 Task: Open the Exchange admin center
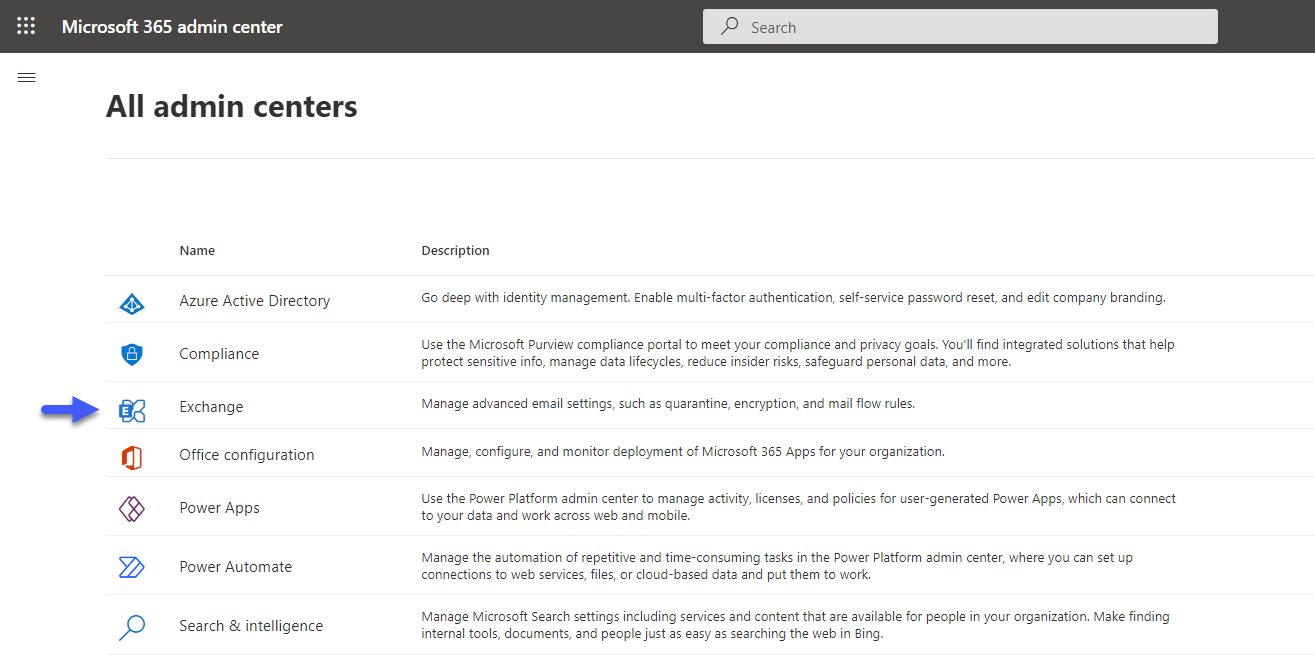(x=211, y=407)
